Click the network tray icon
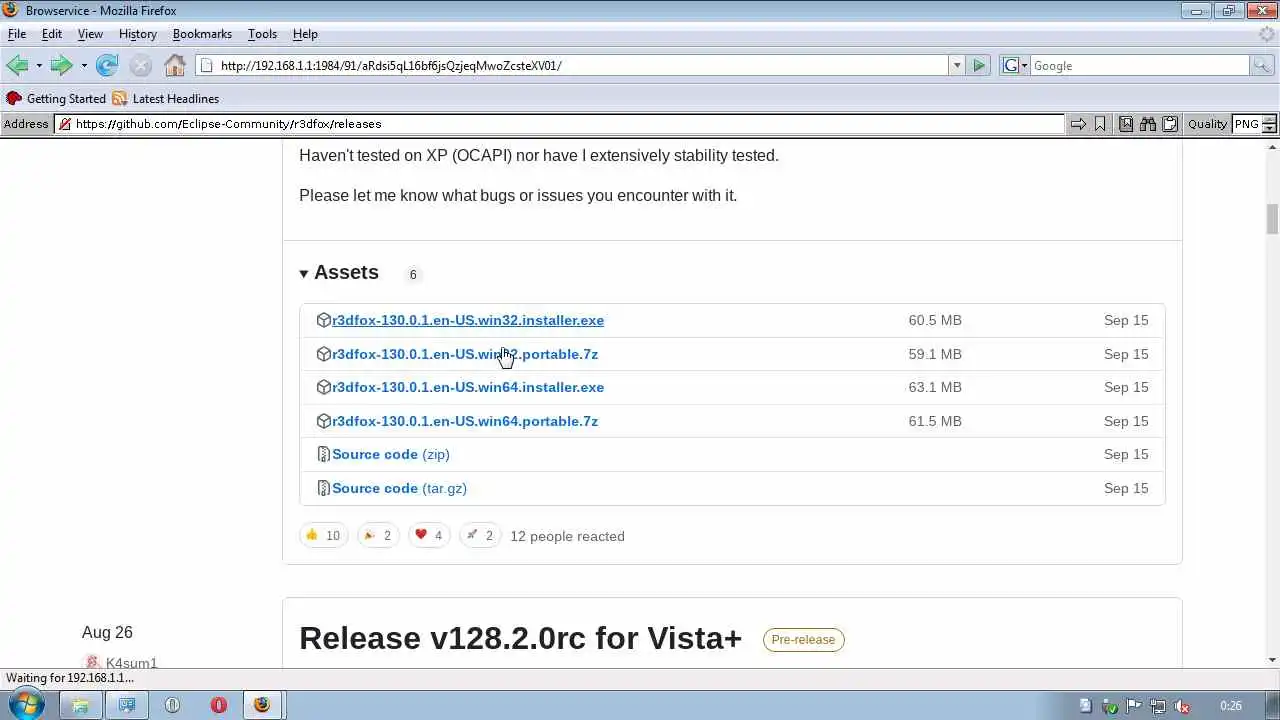 1159,706
